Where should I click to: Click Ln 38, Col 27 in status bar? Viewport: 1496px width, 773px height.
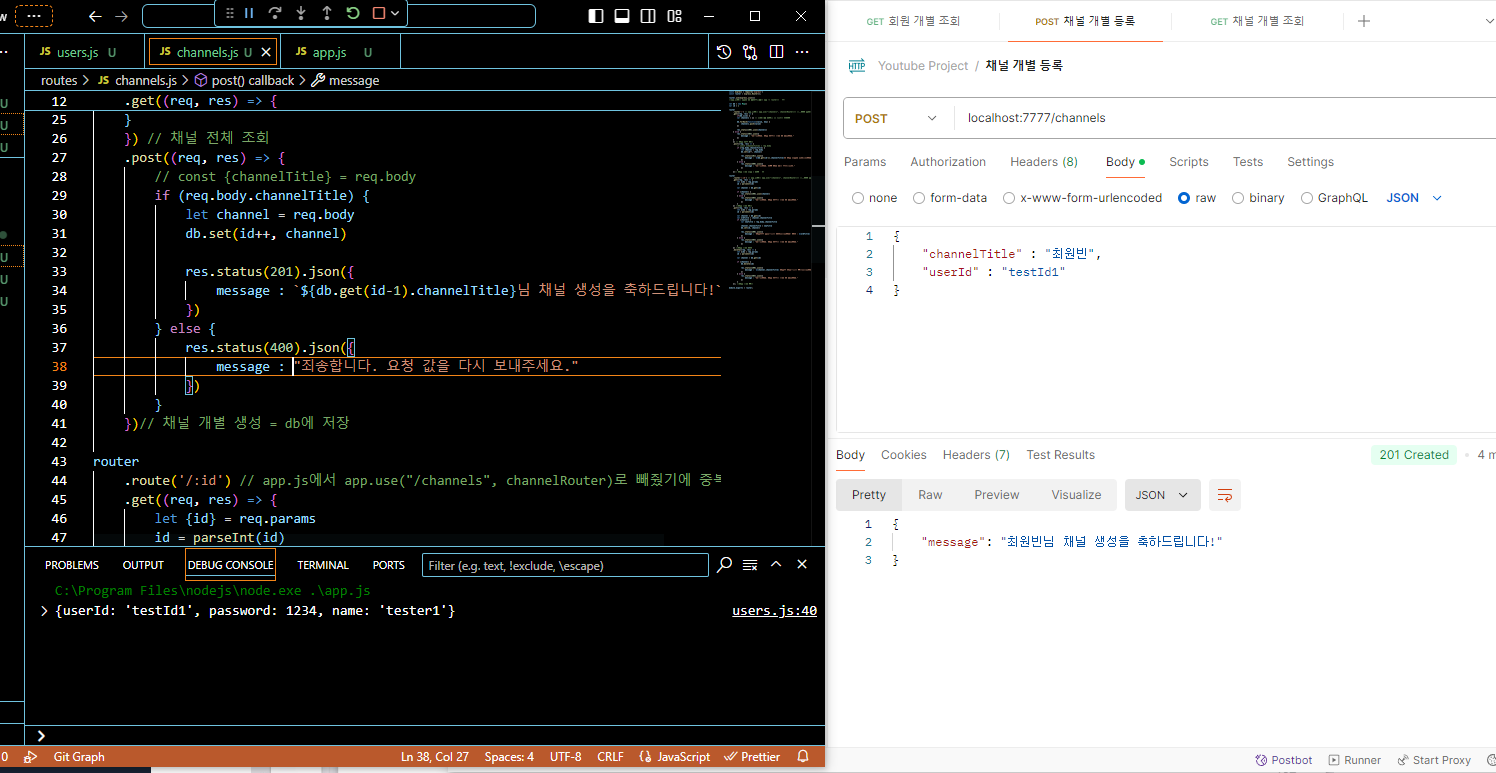coord(435,757)
